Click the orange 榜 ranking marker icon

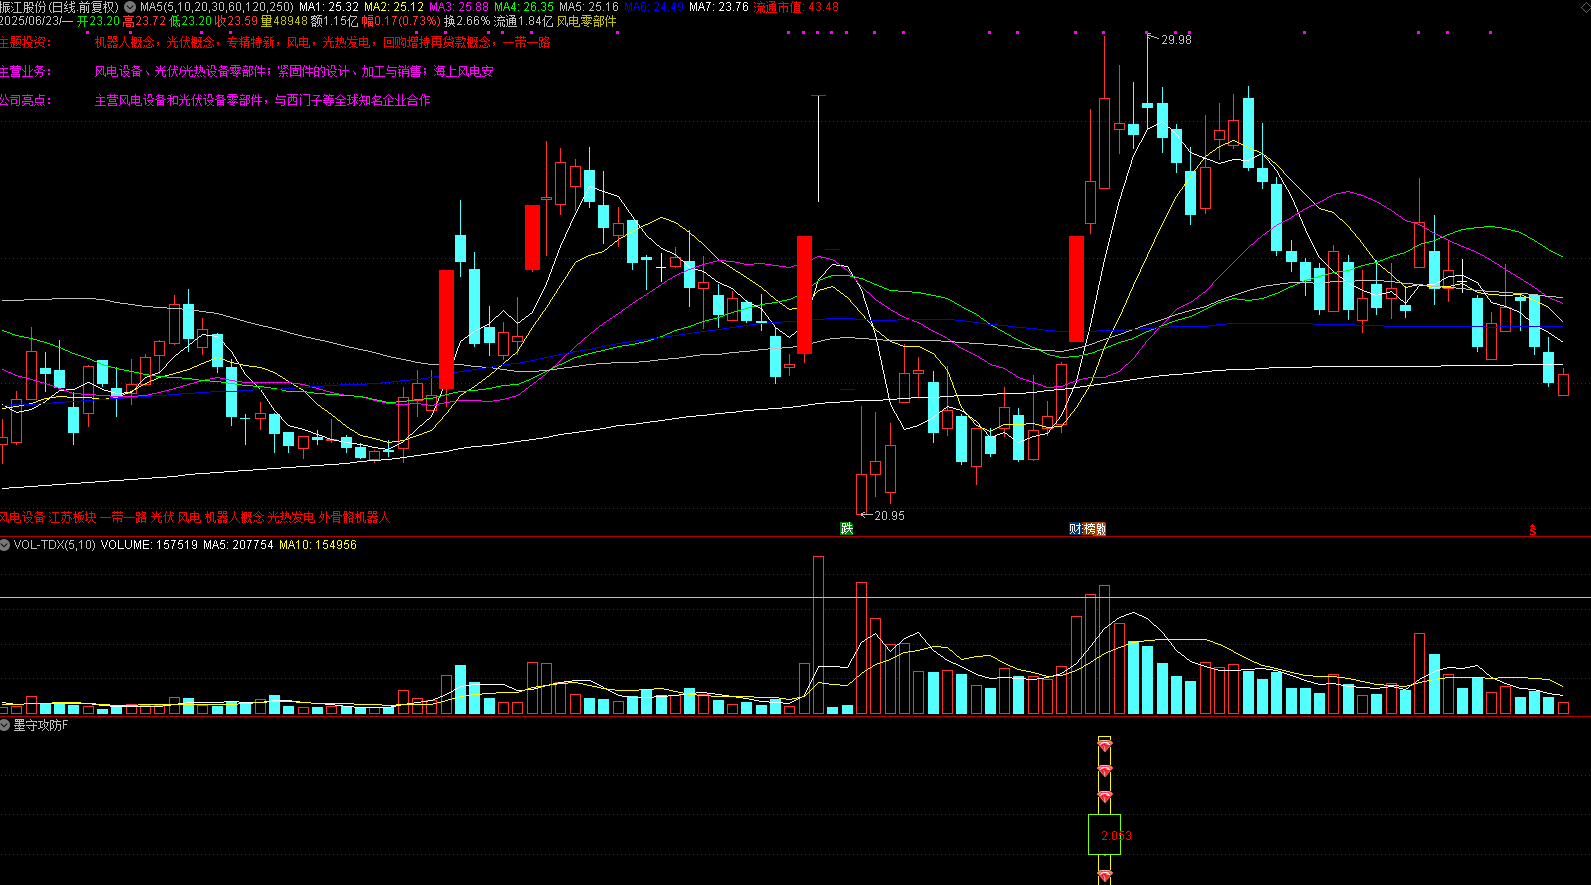pos(1089,529)
